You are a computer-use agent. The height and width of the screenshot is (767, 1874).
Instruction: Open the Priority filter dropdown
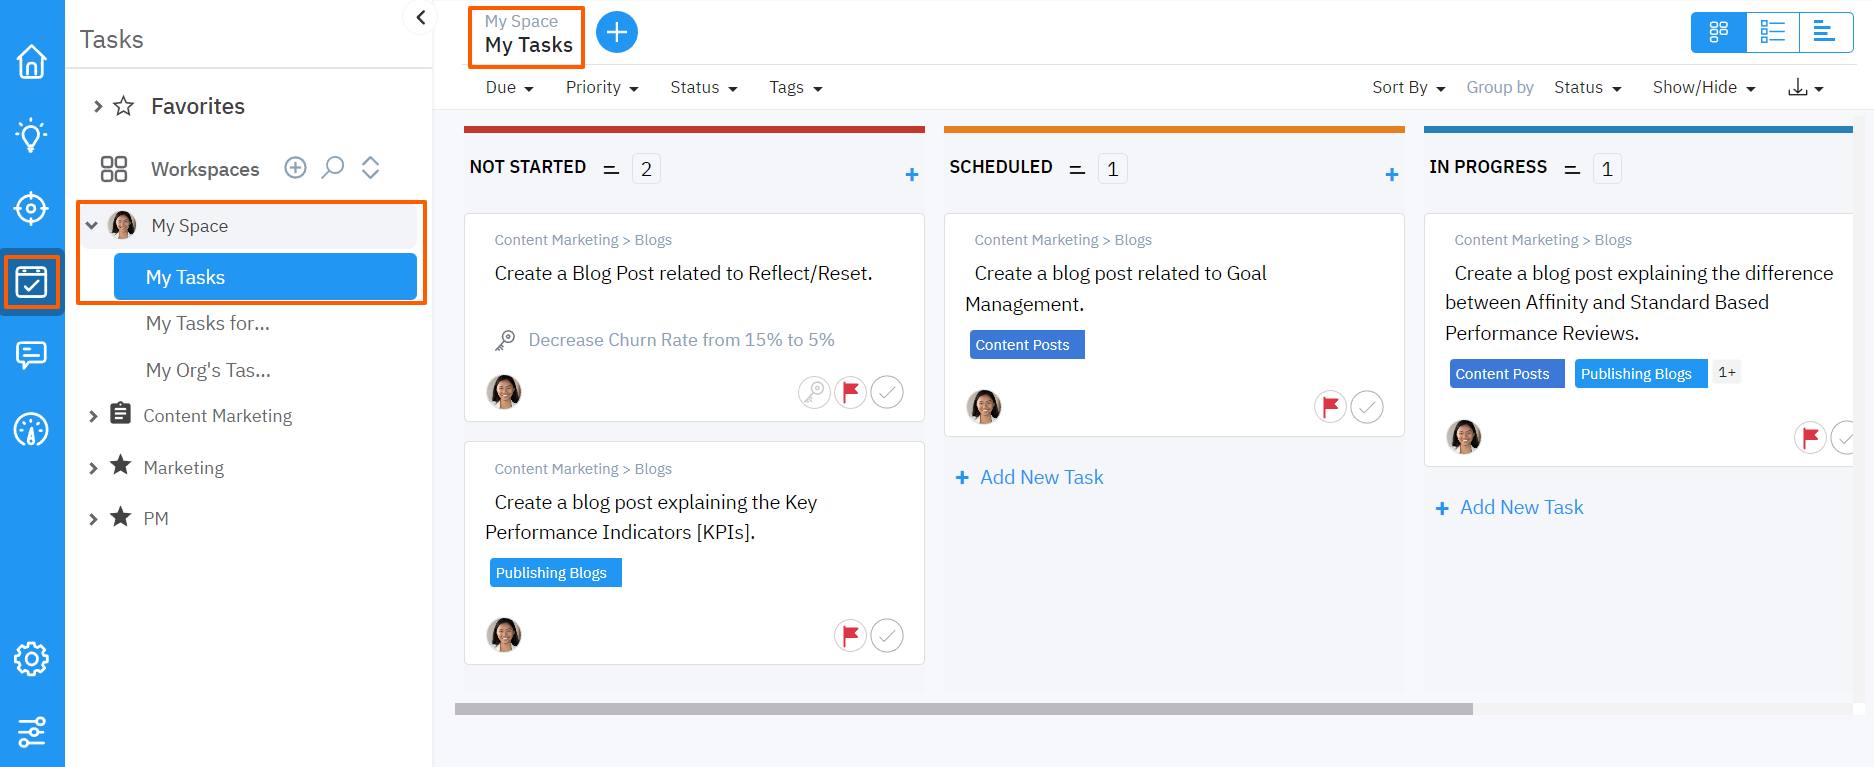pyautogui.click(x=601, y=88)
